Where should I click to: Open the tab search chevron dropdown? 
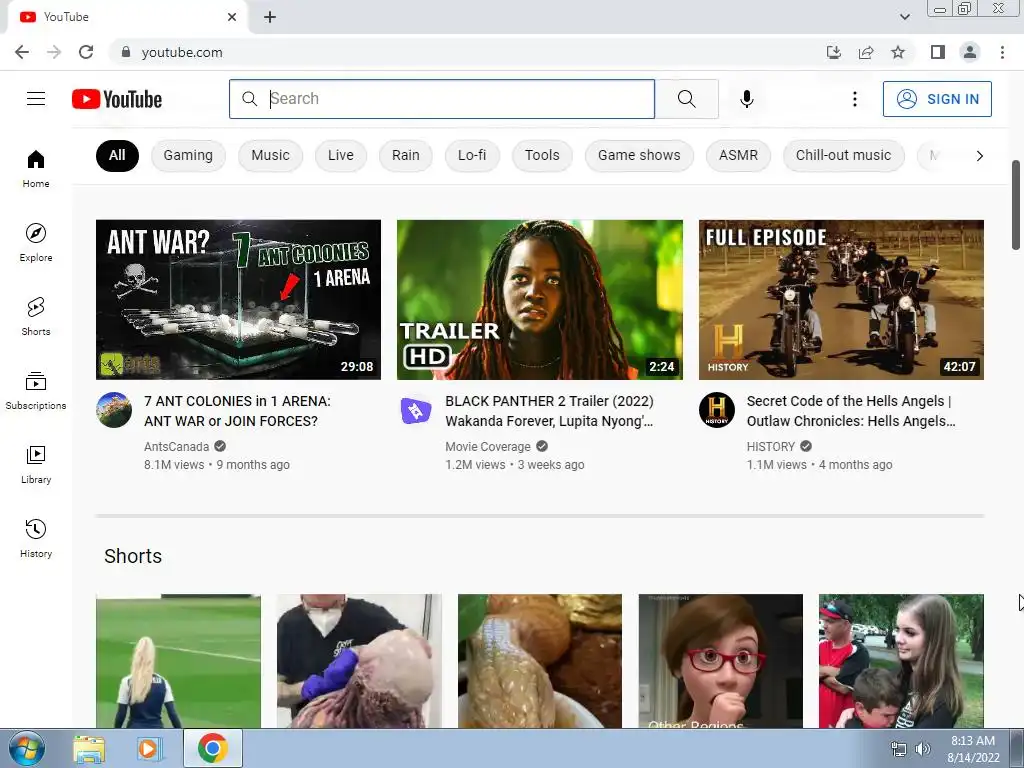(904, 17)
